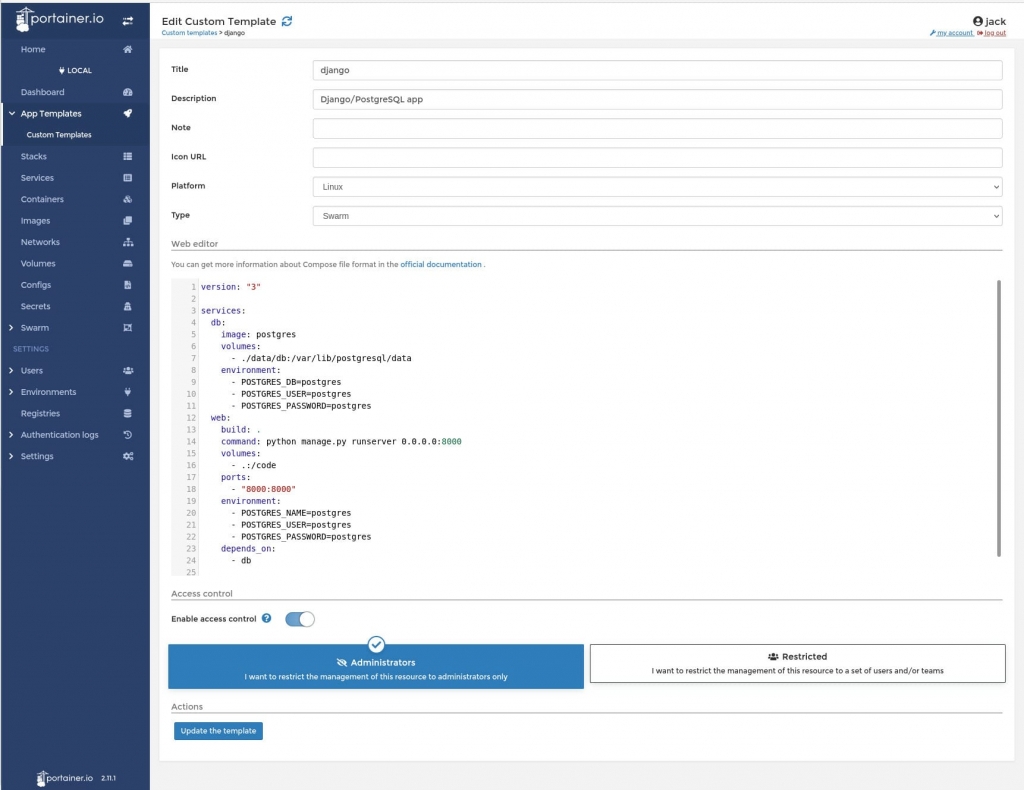Click the Title input field
This screenshot has height=790, width=1024.
click(x=658, y=70)
